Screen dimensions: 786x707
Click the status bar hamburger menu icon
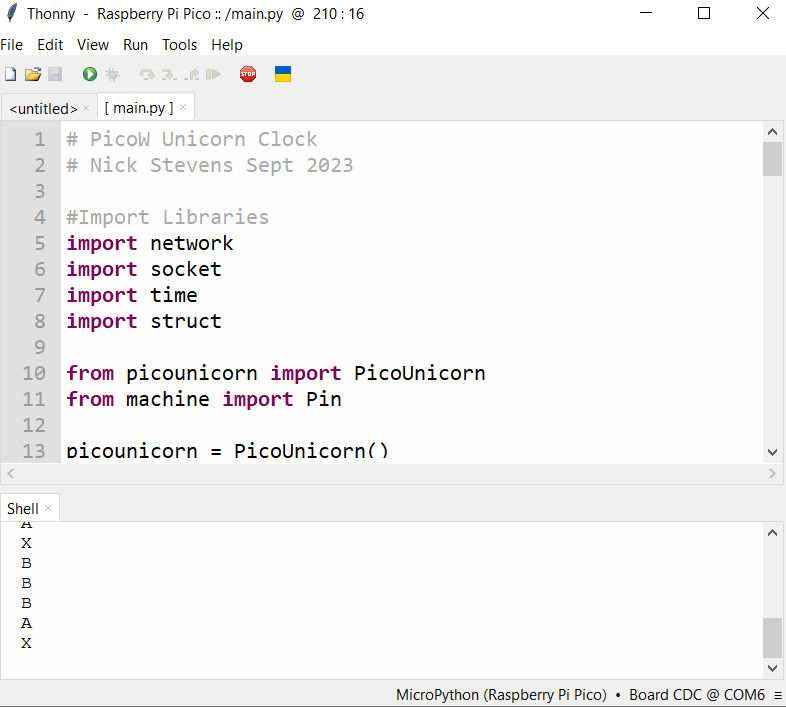pos(778,695)
